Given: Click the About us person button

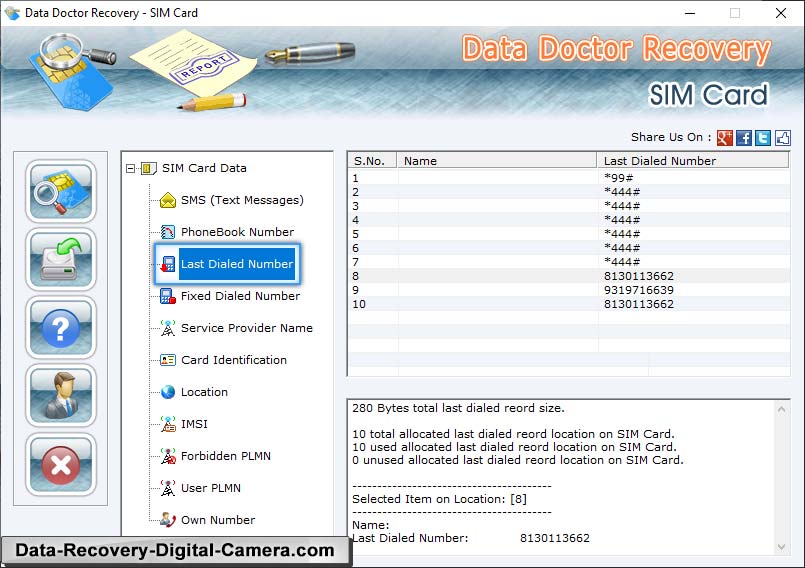Looking at the screenshot, I should click(61, 395).
